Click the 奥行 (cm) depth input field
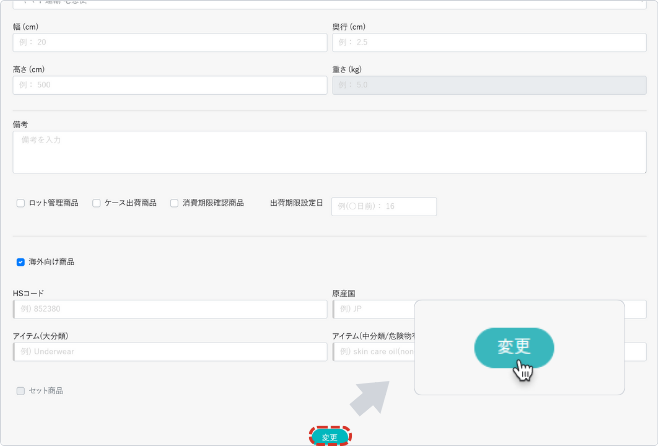 (489, 43)
